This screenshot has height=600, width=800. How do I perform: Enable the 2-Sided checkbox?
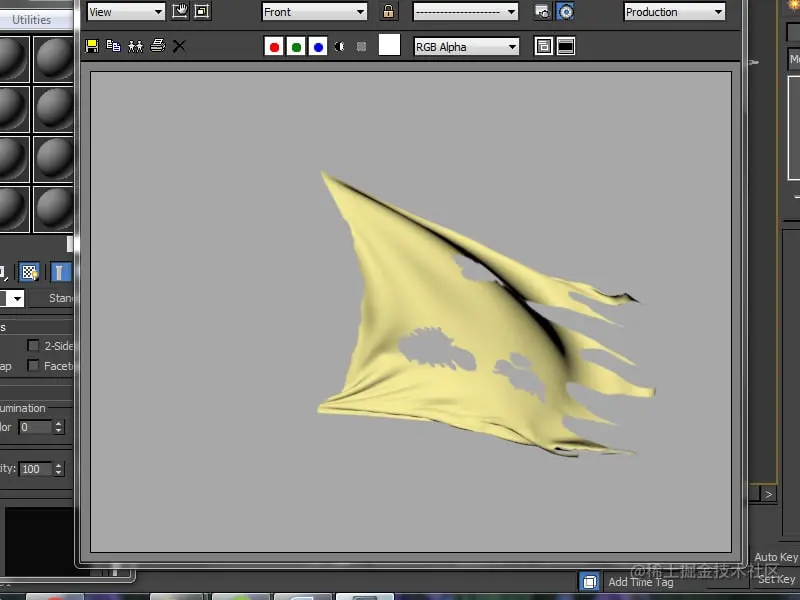tap(33, 346)
